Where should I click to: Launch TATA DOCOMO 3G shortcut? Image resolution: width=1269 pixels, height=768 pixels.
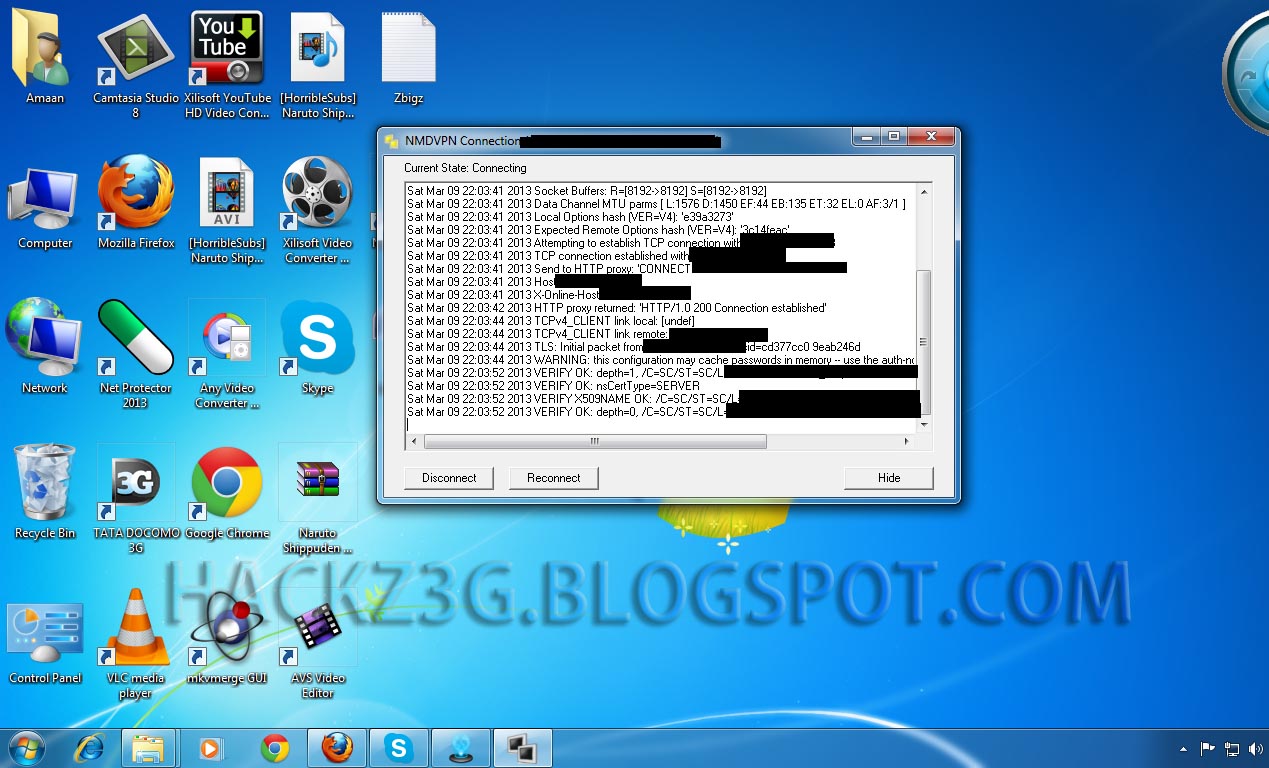(136, 499)
